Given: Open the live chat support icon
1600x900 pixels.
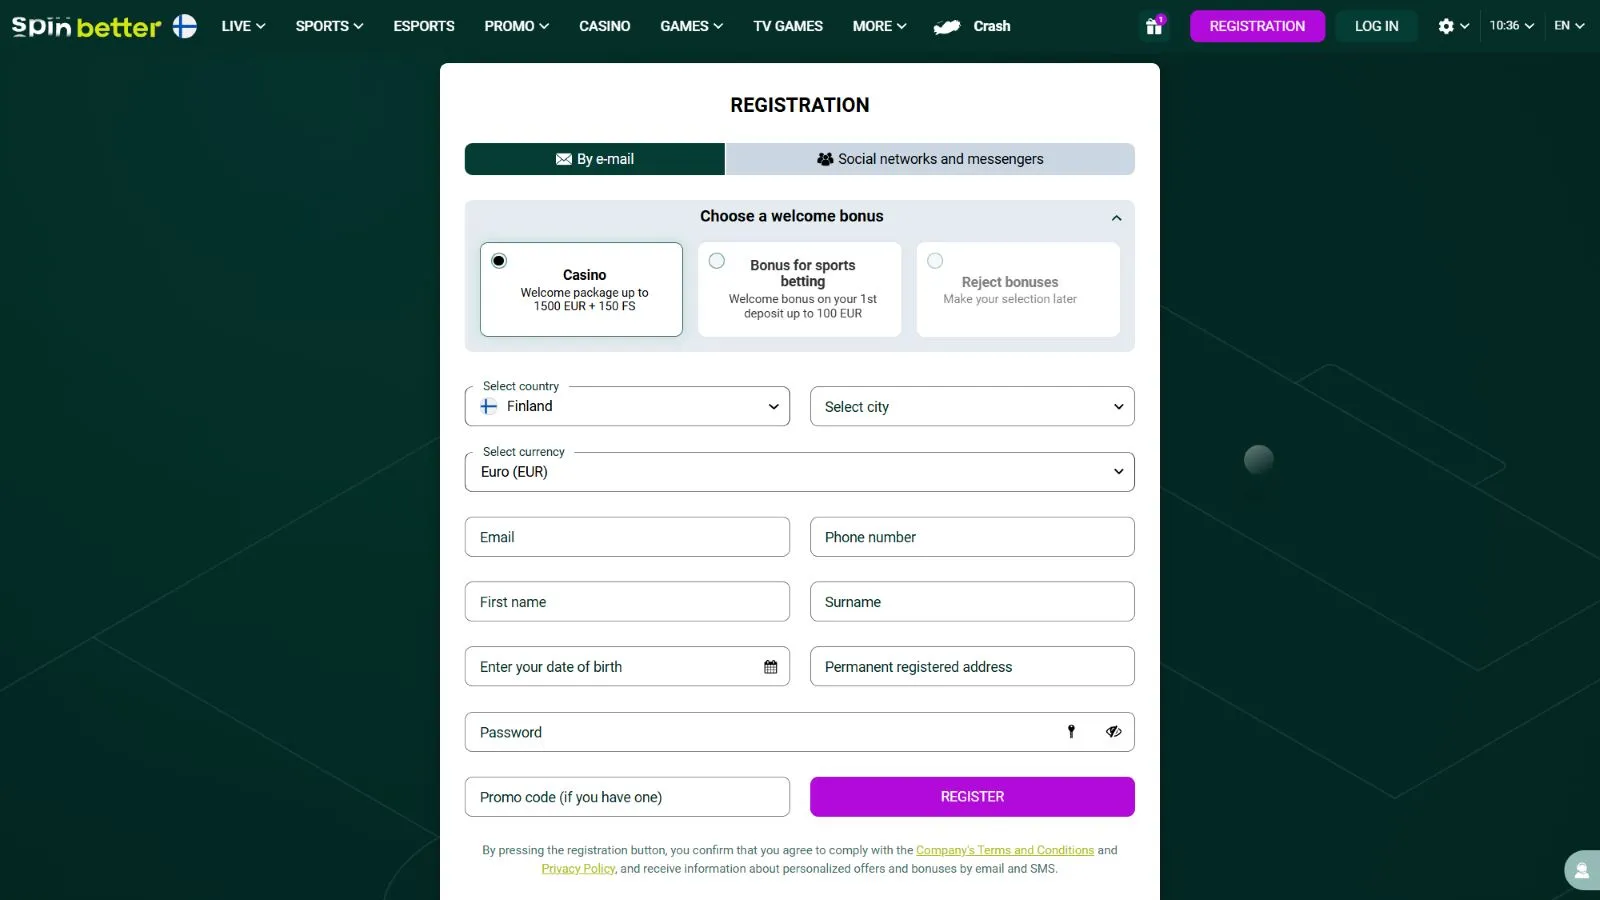Looking at the screenshot, I should [x=1581, y=871].
